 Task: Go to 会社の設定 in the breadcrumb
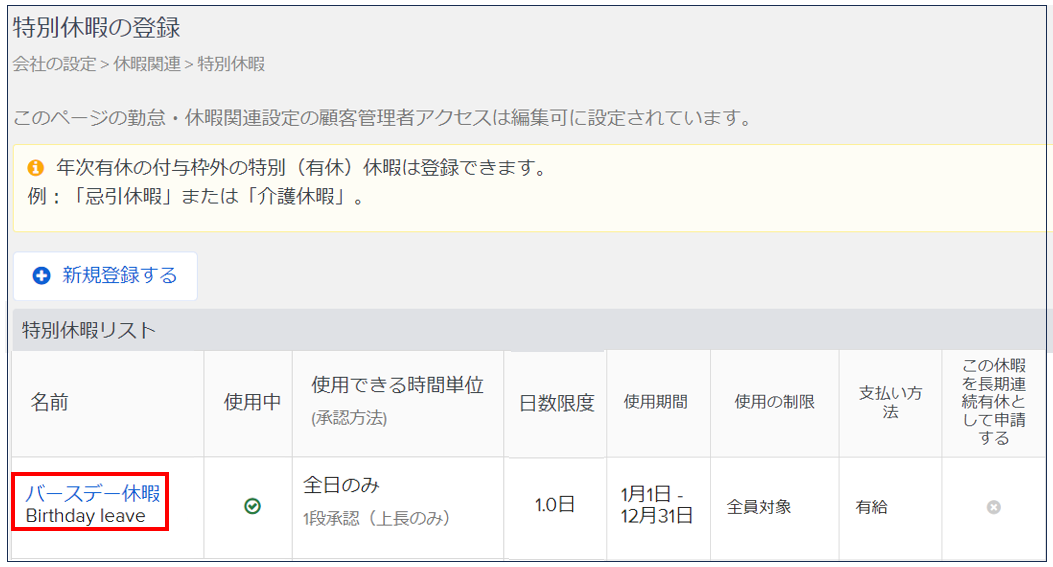point(55,64)
